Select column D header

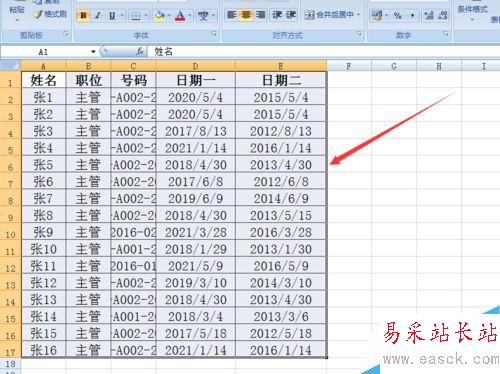(195, 66)
